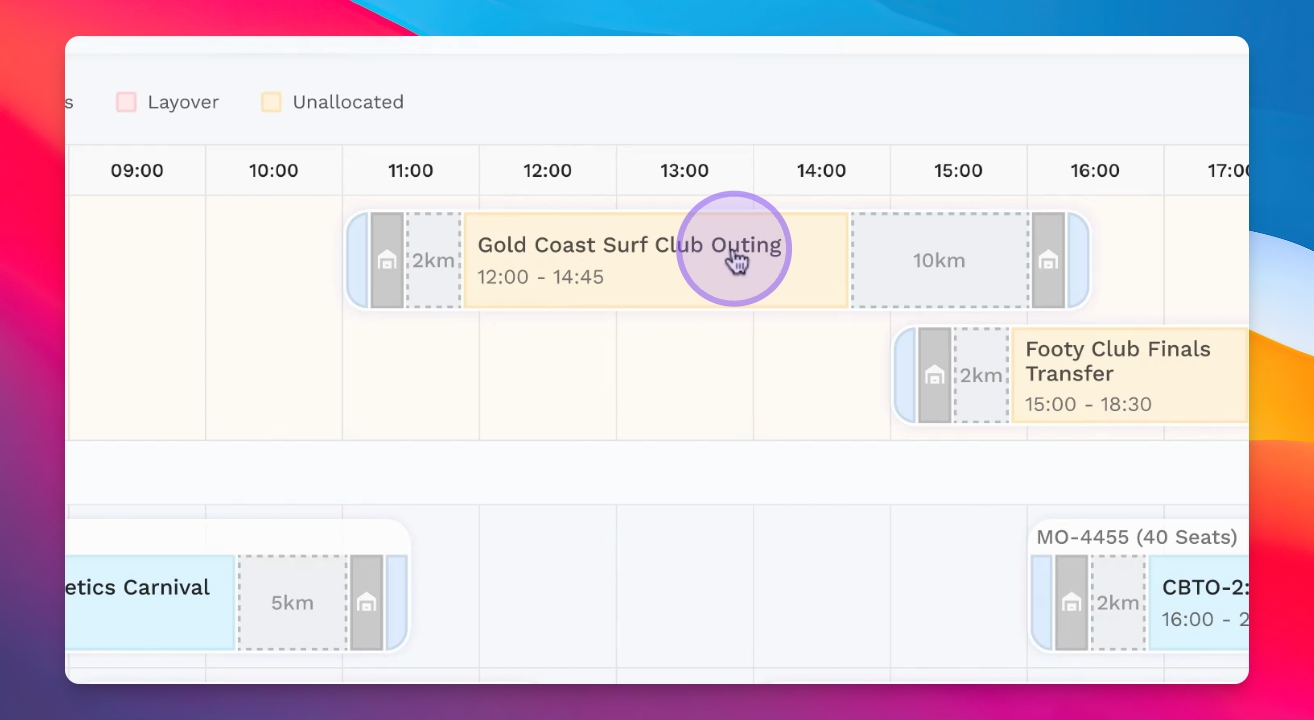Click the 16:00 timeline header
Screen dimensions: 1314x720
point(1094,170)
